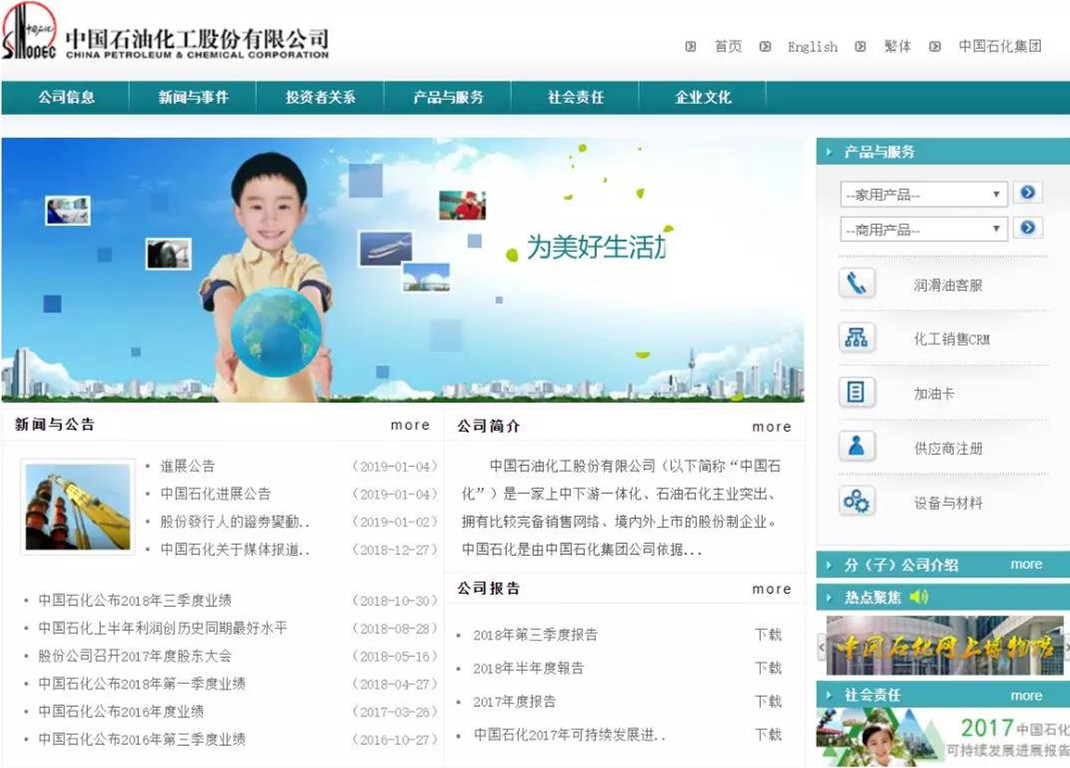Click more in 公司简介 section
Screen dimensions: 1070x768
pos(772,427)
